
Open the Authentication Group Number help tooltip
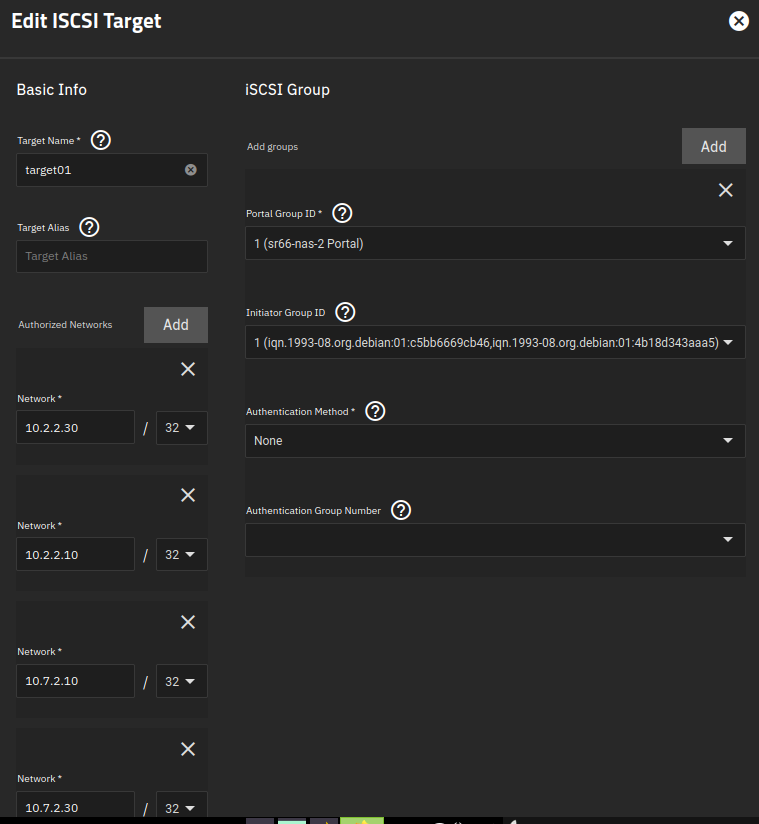401,510
